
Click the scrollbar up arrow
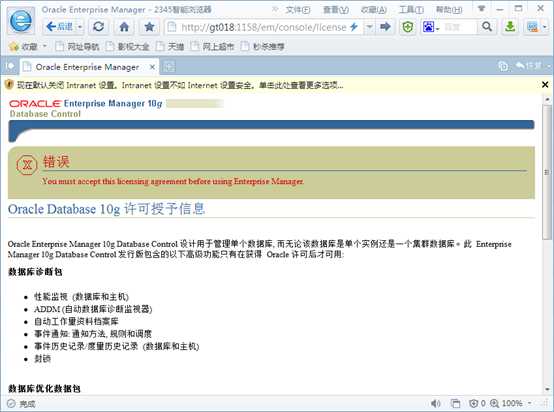pos(547,100)
